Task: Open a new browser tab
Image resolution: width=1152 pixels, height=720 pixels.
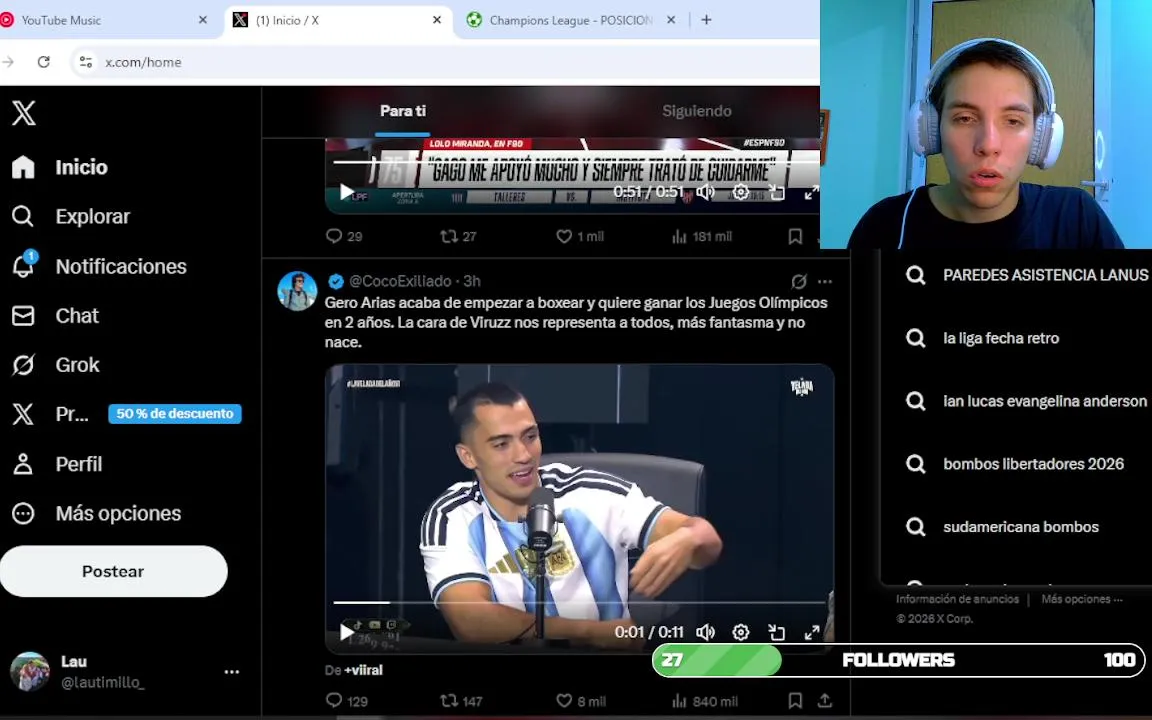Action: (x=706, y=20)
